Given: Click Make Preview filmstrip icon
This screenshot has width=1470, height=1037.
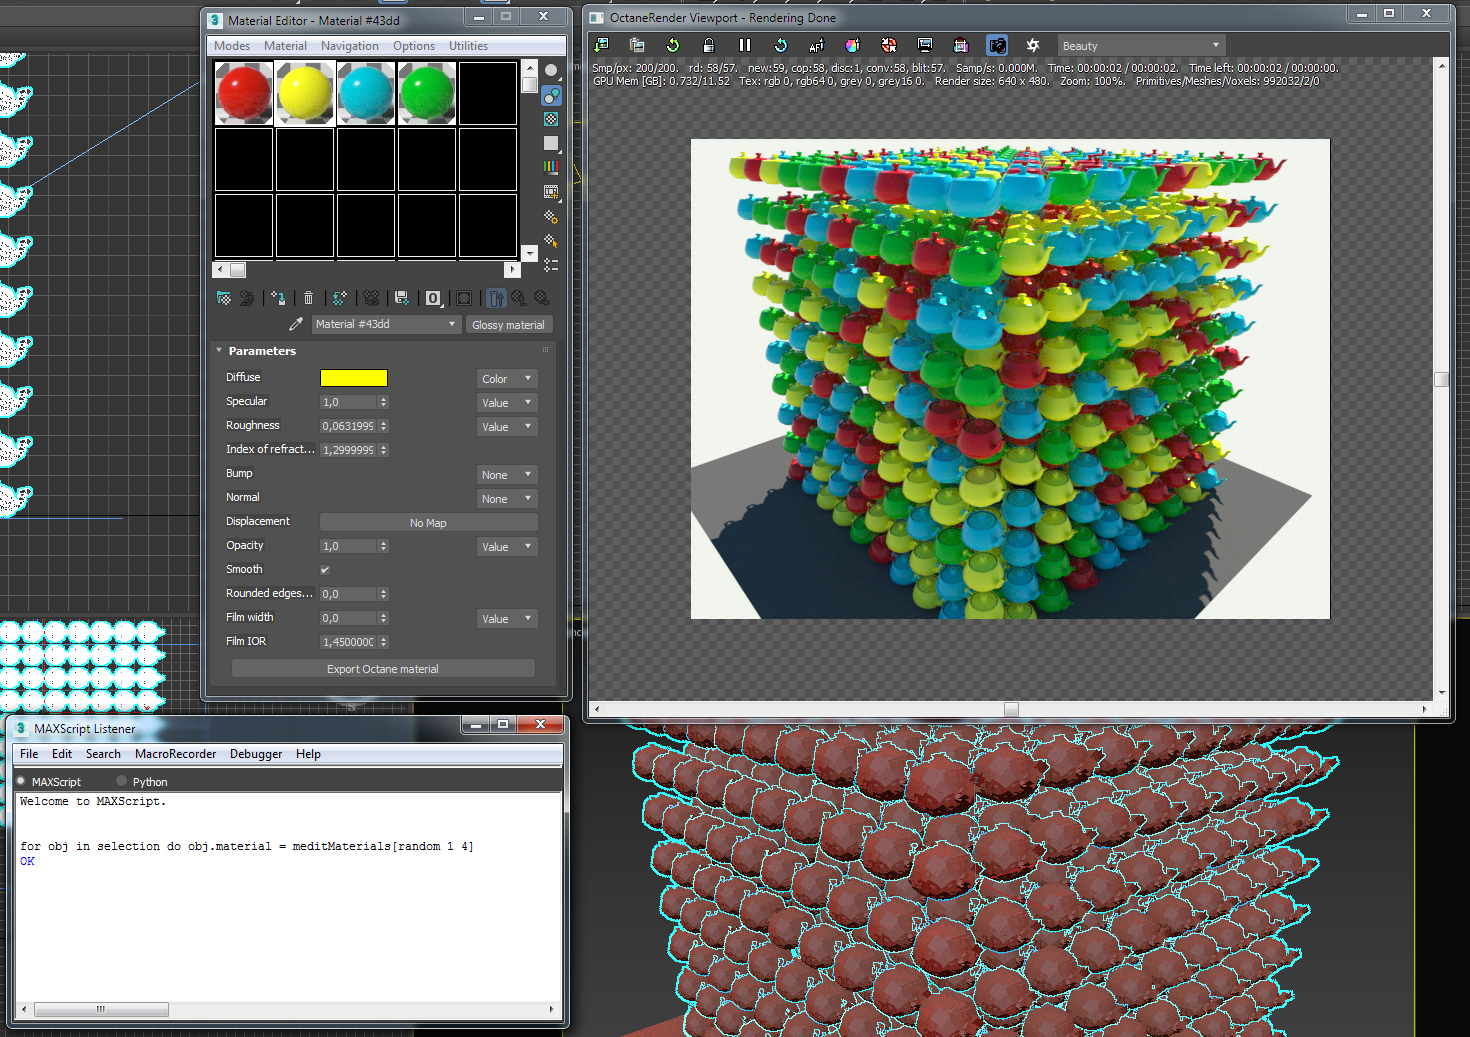Looking at the screenshot, I should [551, 191].
